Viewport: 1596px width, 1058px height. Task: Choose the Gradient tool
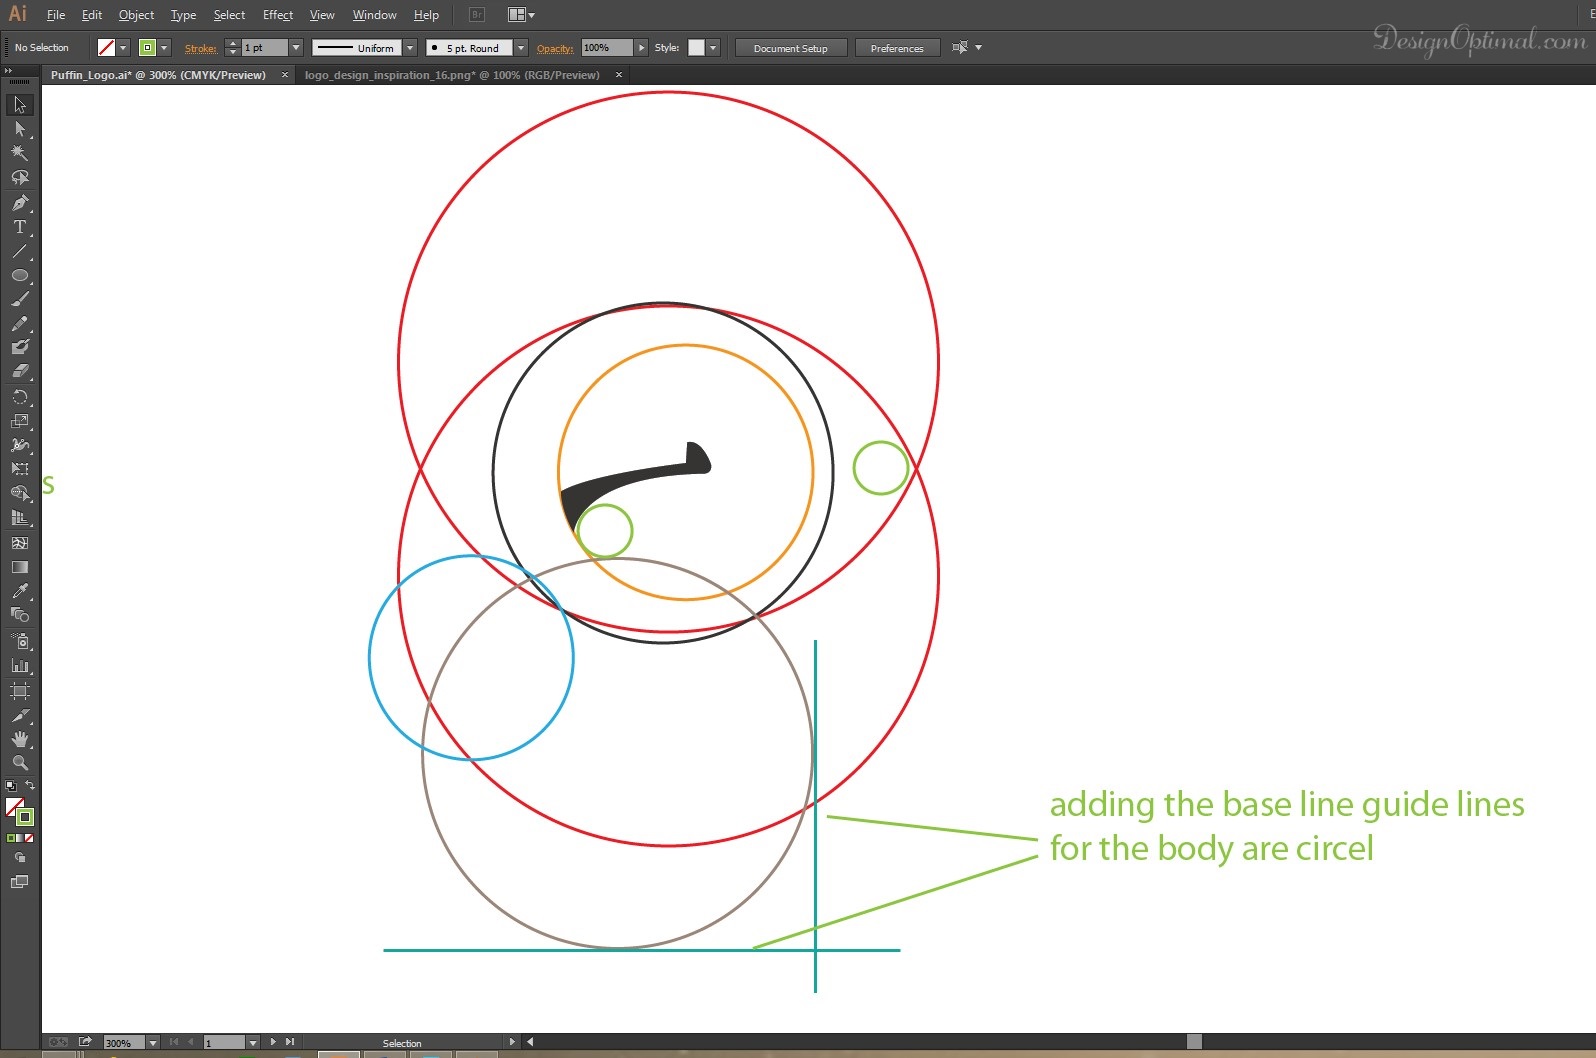[20, 567]
